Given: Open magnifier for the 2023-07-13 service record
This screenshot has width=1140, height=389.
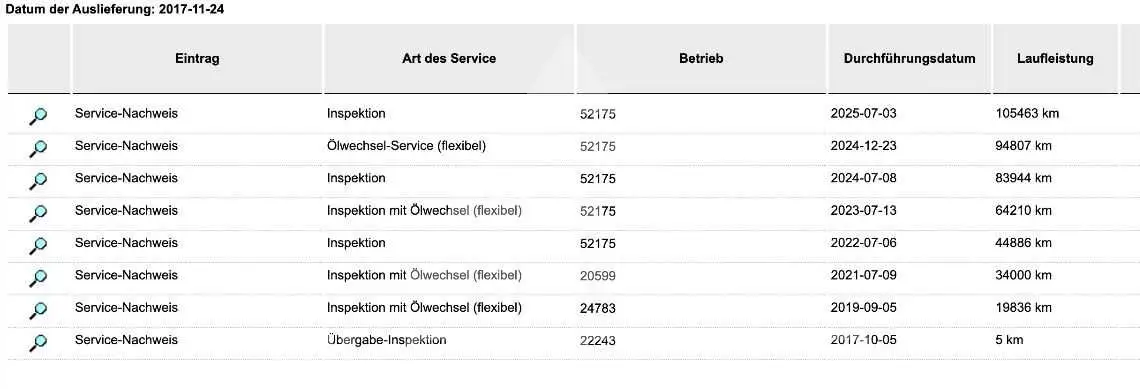Looking at the screenshot, I should pos(39,212).
